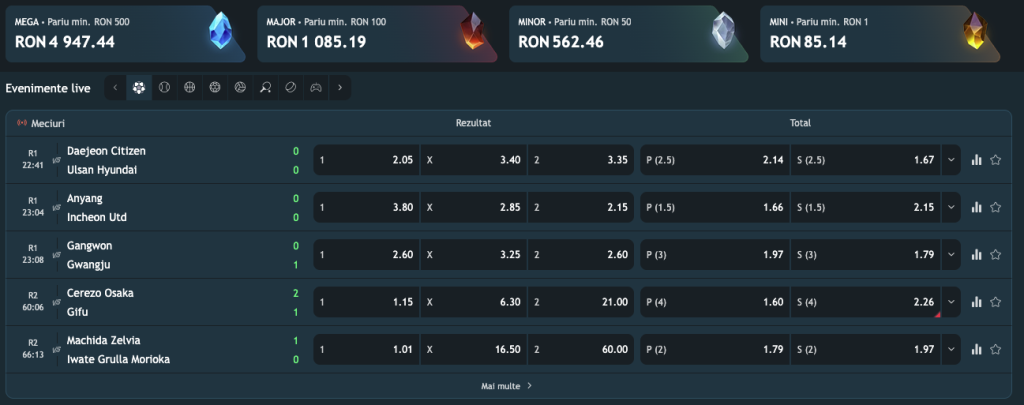Bet on Machida Zelvia win at 1.01
Image resolution: width=1024 pixels, height=405 pixels.
click(x=366, y=349)
